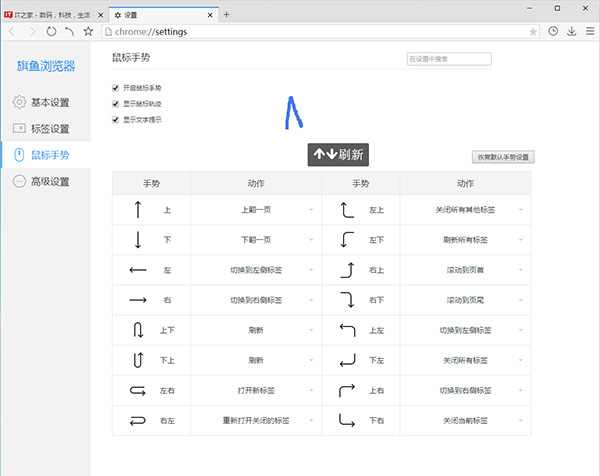
Task: Click the restore default gestures button
Action: (503, 157)
